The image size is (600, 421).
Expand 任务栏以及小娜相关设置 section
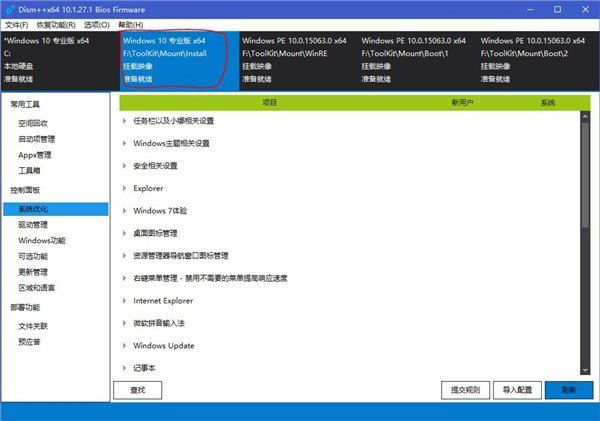(173, 121)
